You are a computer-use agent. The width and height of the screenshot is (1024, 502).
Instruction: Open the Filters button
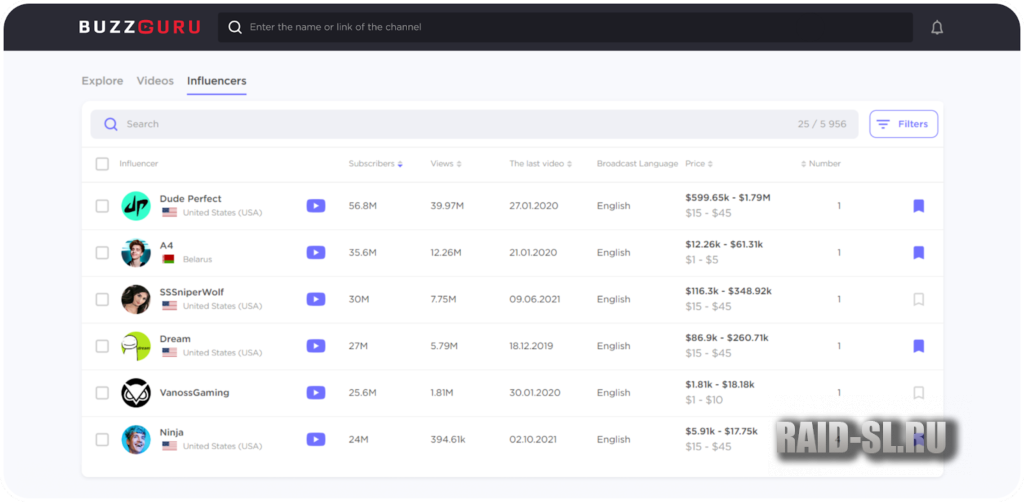903,124
